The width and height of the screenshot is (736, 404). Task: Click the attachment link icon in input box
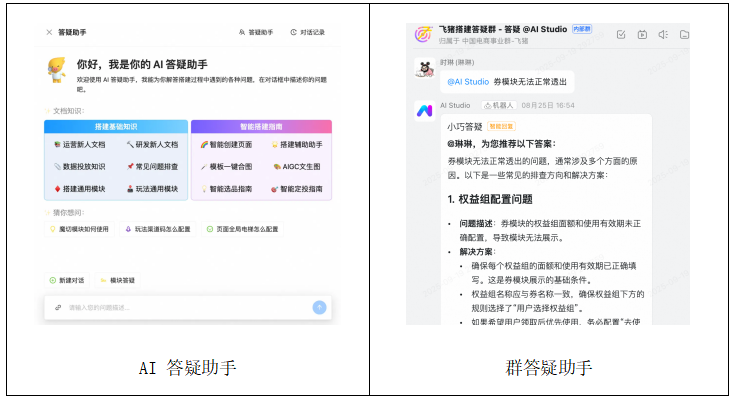(x=58, y=308)
